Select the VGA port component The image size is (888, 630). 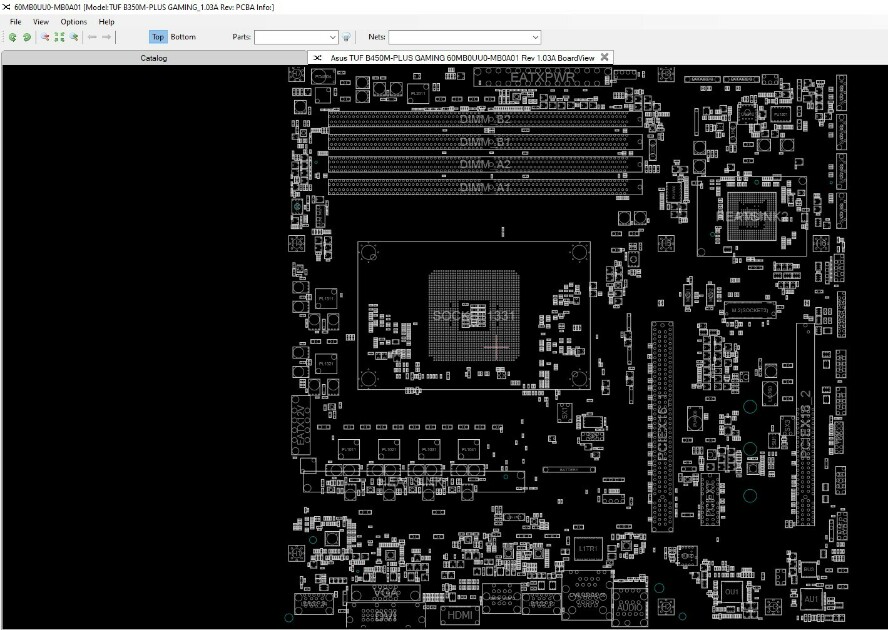coord(386,593)
